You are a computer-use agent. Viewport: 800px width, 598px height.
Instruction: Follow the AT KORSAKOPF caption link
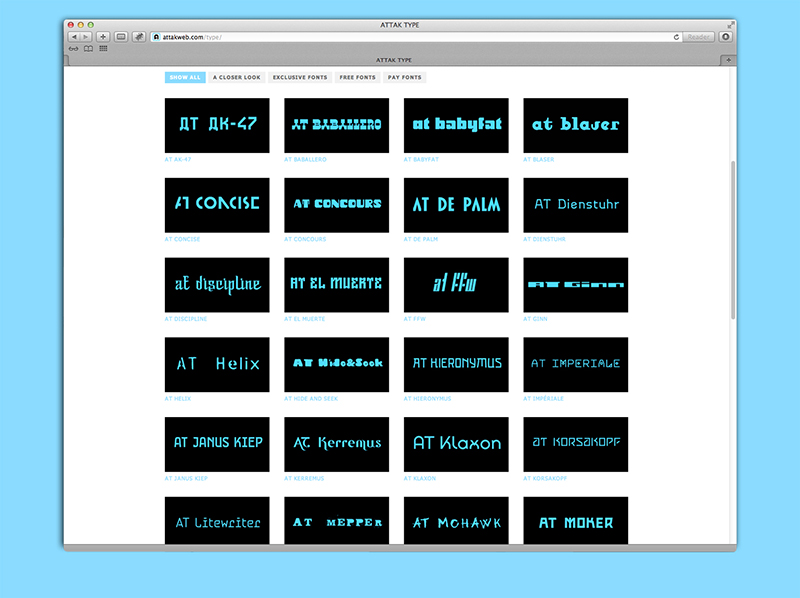pos(545,479)
